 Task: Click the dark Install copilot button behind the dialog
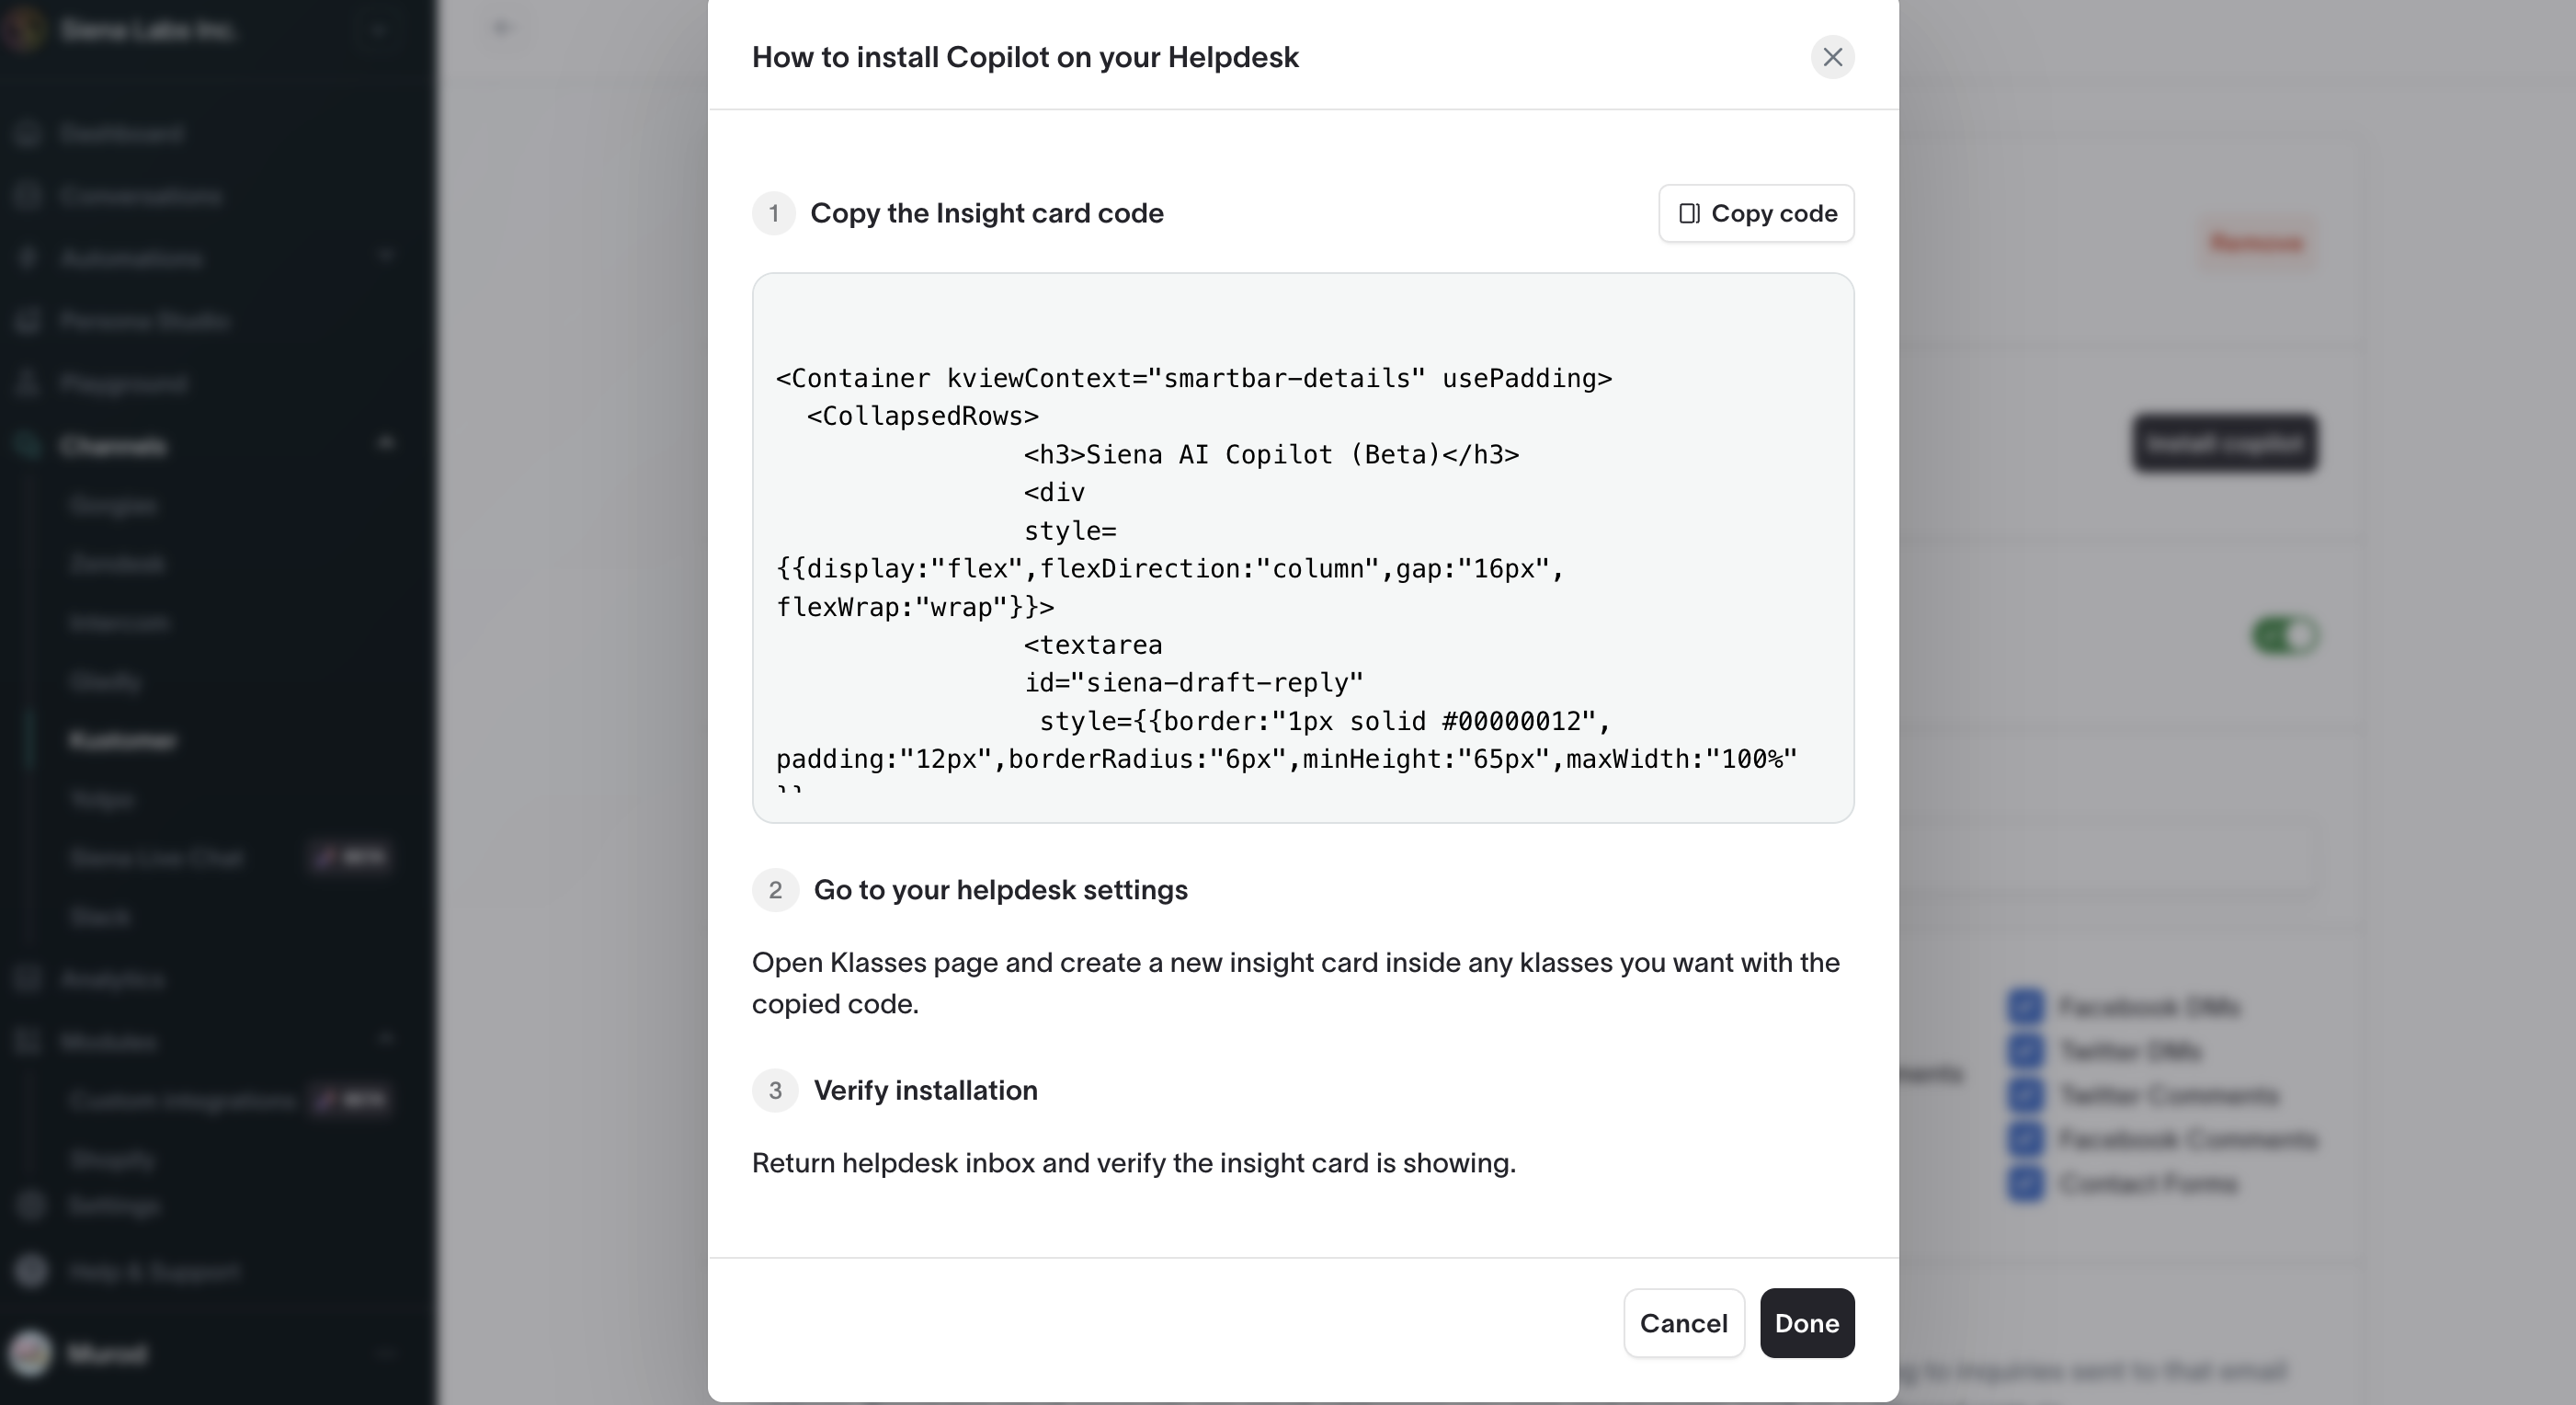click(2225, 443)
